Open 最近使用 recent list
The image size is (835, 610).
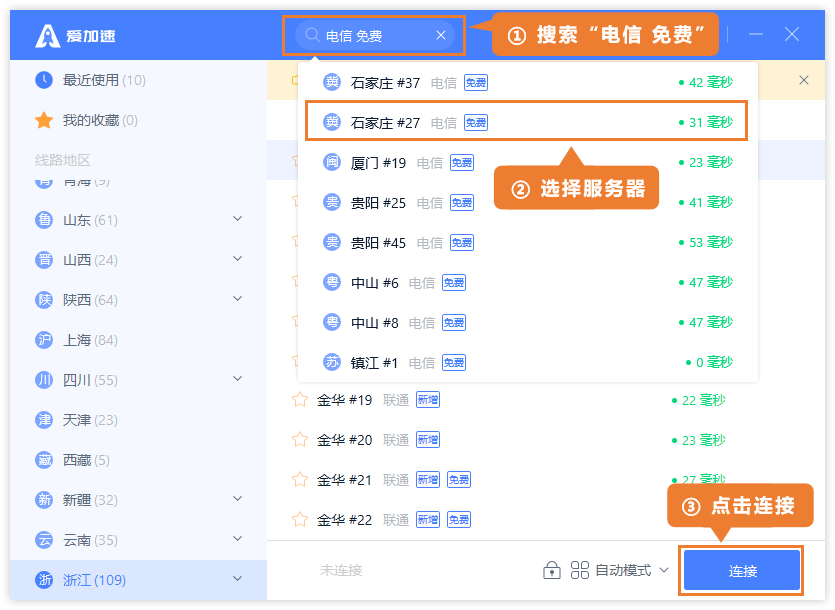coord(138,80)
